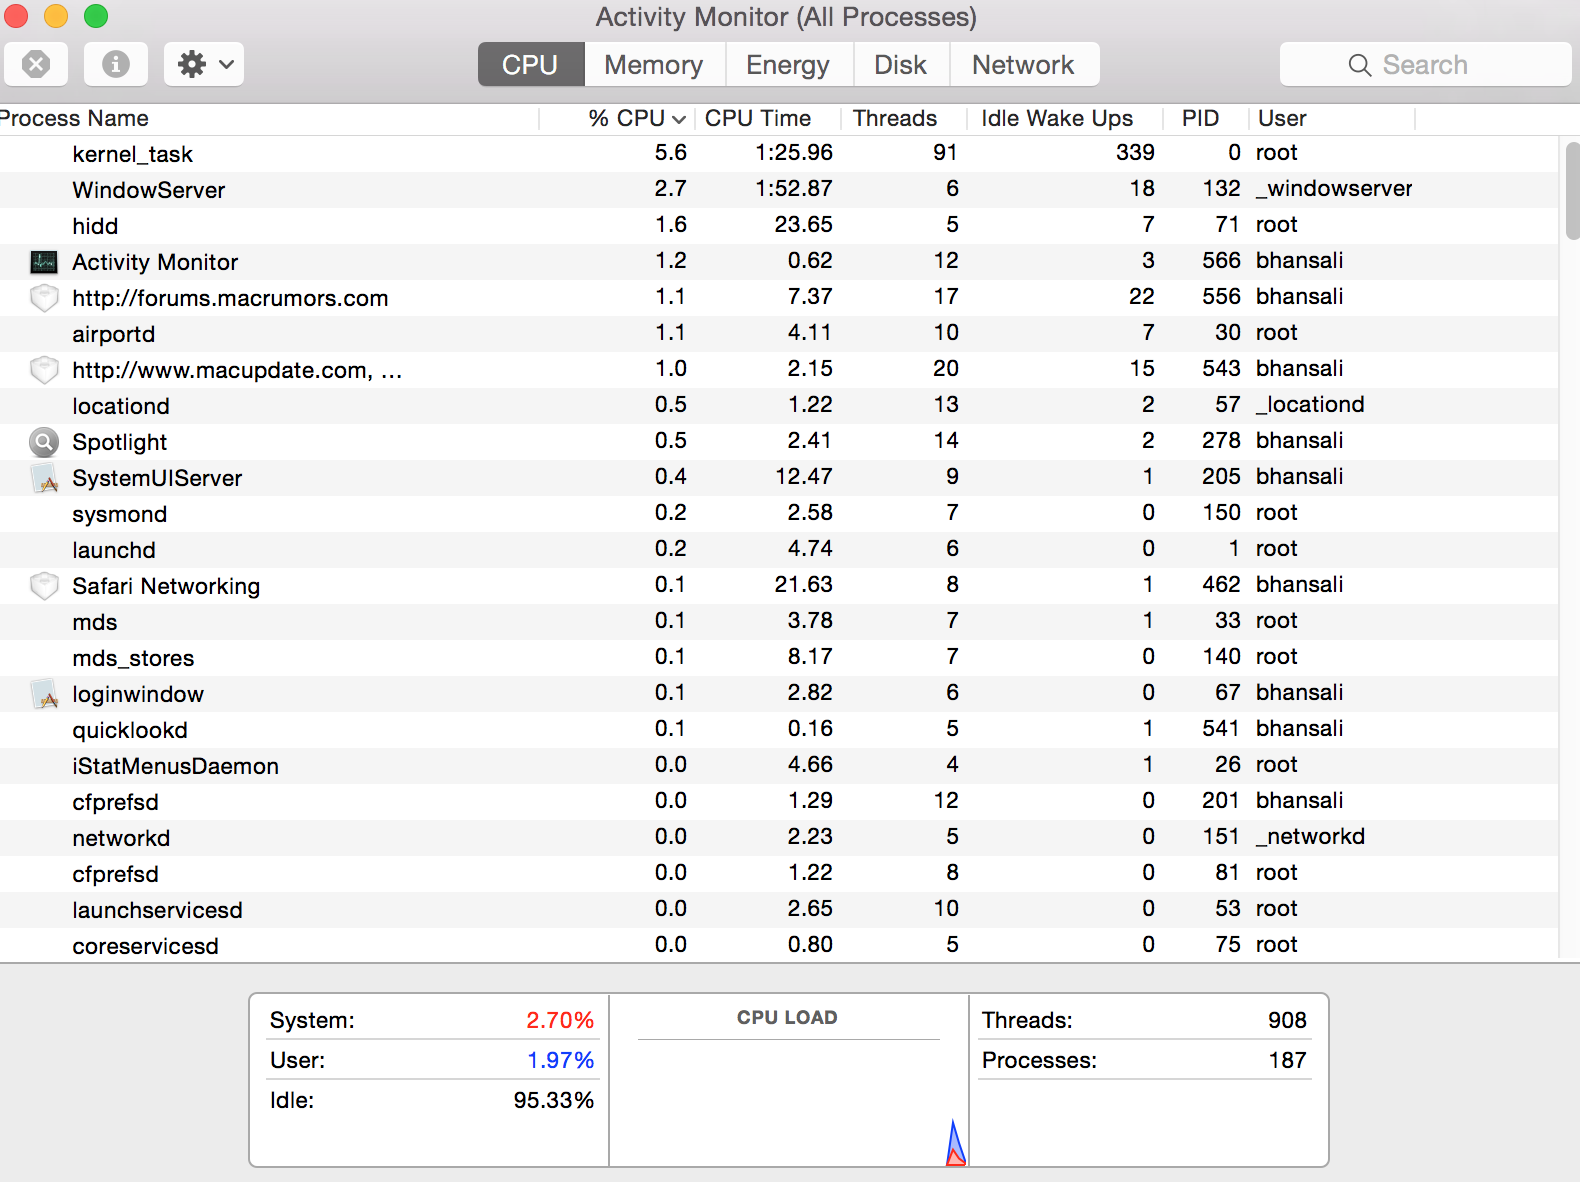Image resolution: width=1580 pixels, height=1182 pixels.
Task: Click the shield icon beside forums.macrumors.com
Action: click(44, 298)
